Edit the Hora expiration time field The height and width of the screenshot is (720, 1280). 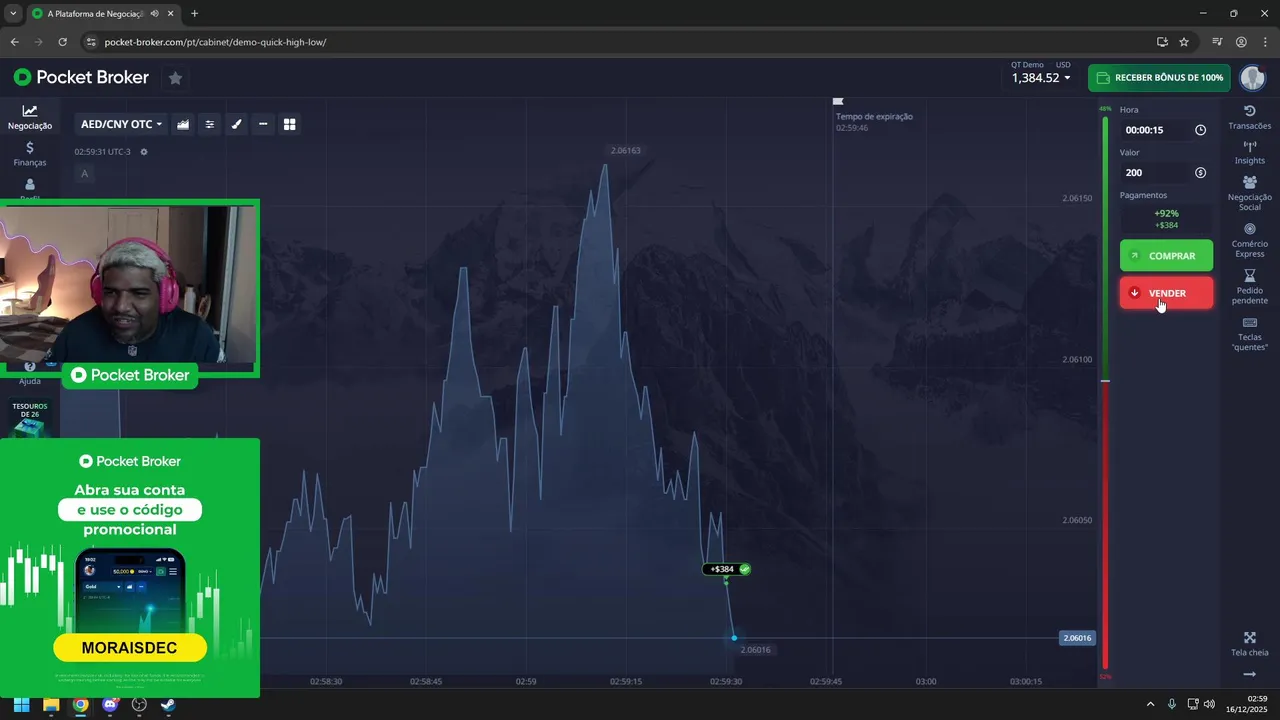pyautogui.click(x=1166, y=130)
